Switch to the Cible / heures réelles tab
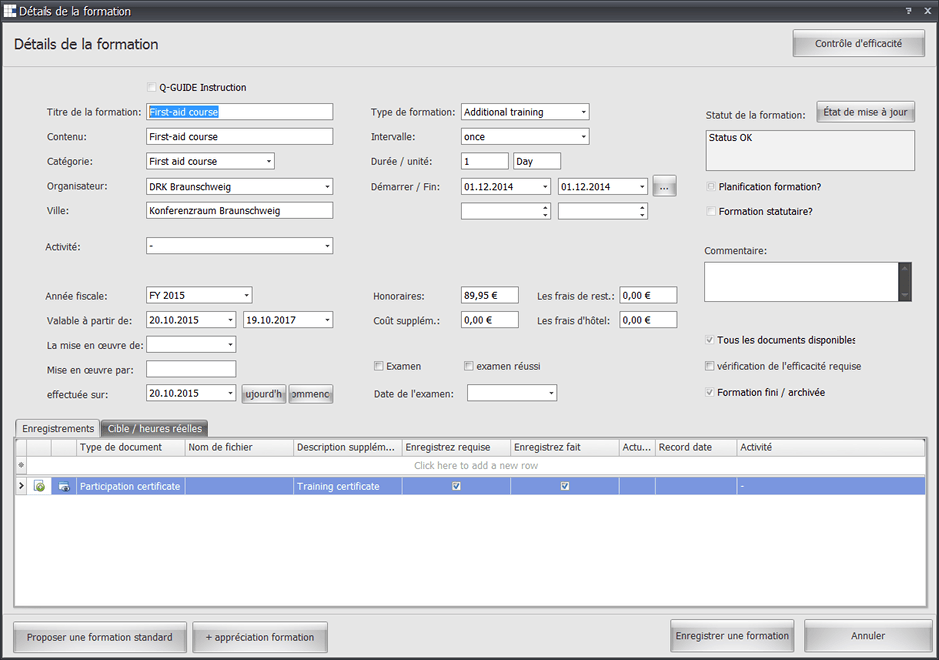Screen dimensions: 939x660 pos(155,428)
